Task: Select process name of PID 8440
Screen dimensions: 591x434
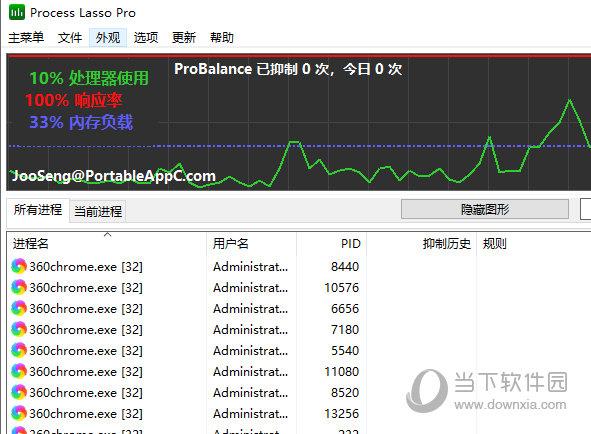Action: click(86, 267)
